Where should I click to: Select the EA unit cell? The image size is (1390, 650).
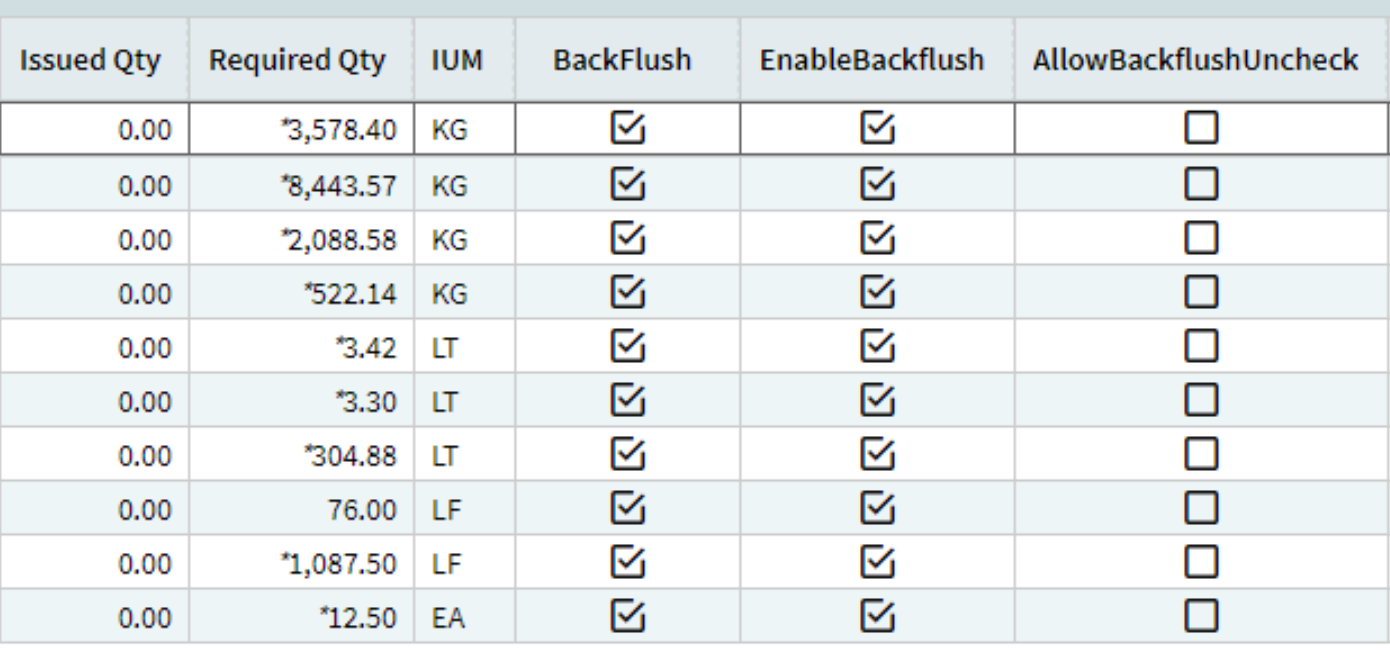pos(464,617)
